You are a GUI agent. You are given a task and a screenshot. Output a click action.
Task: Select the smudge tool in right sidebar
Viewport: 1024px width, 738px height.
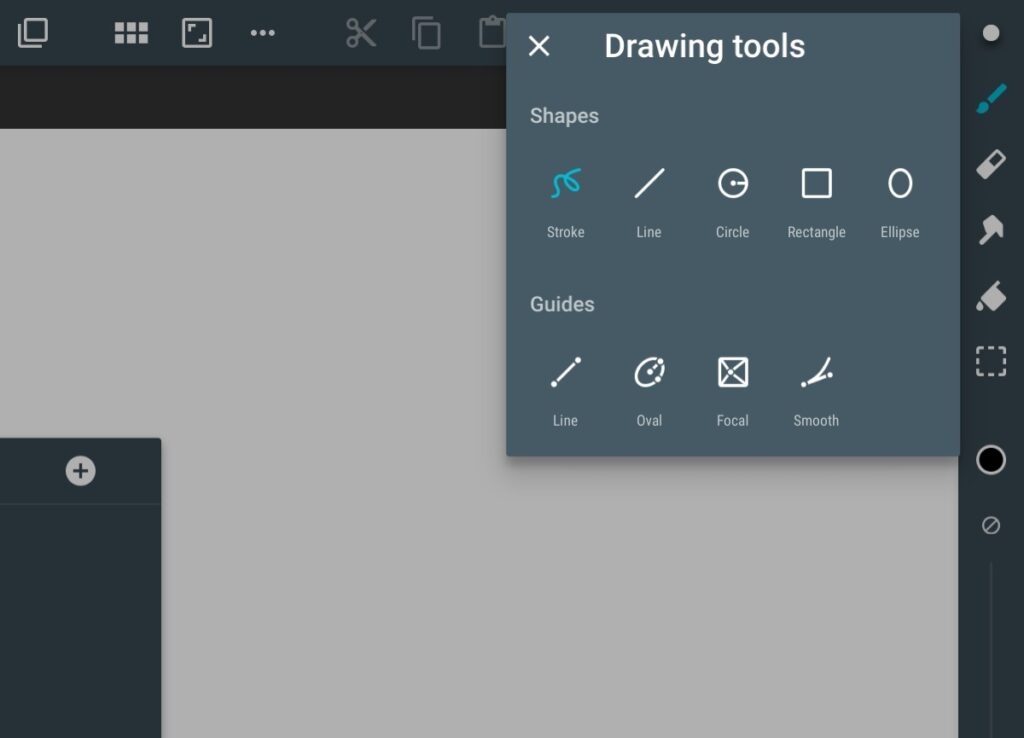tap(991, 230)
